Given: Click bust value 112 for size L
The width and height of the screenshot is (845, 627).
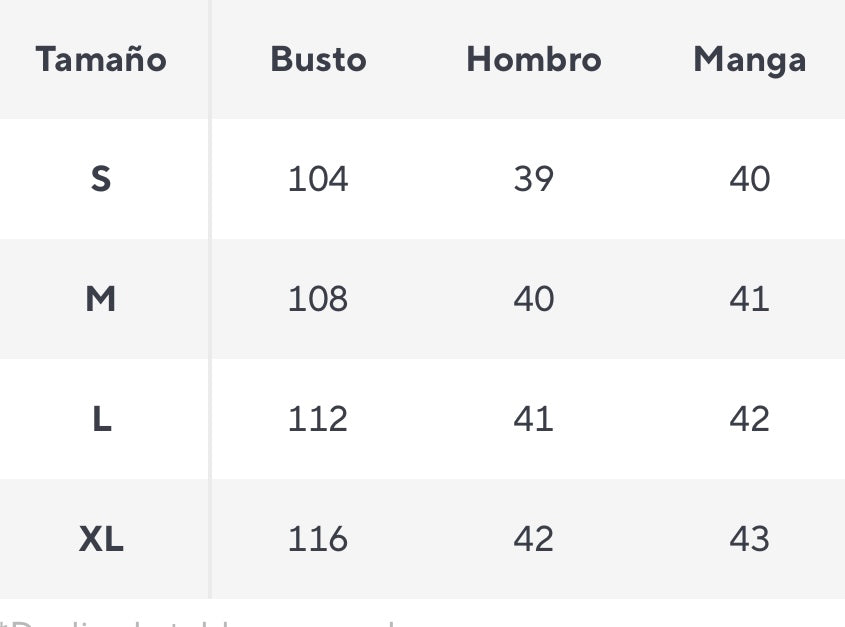Looking at the screenshot, I should pos(318,419).
